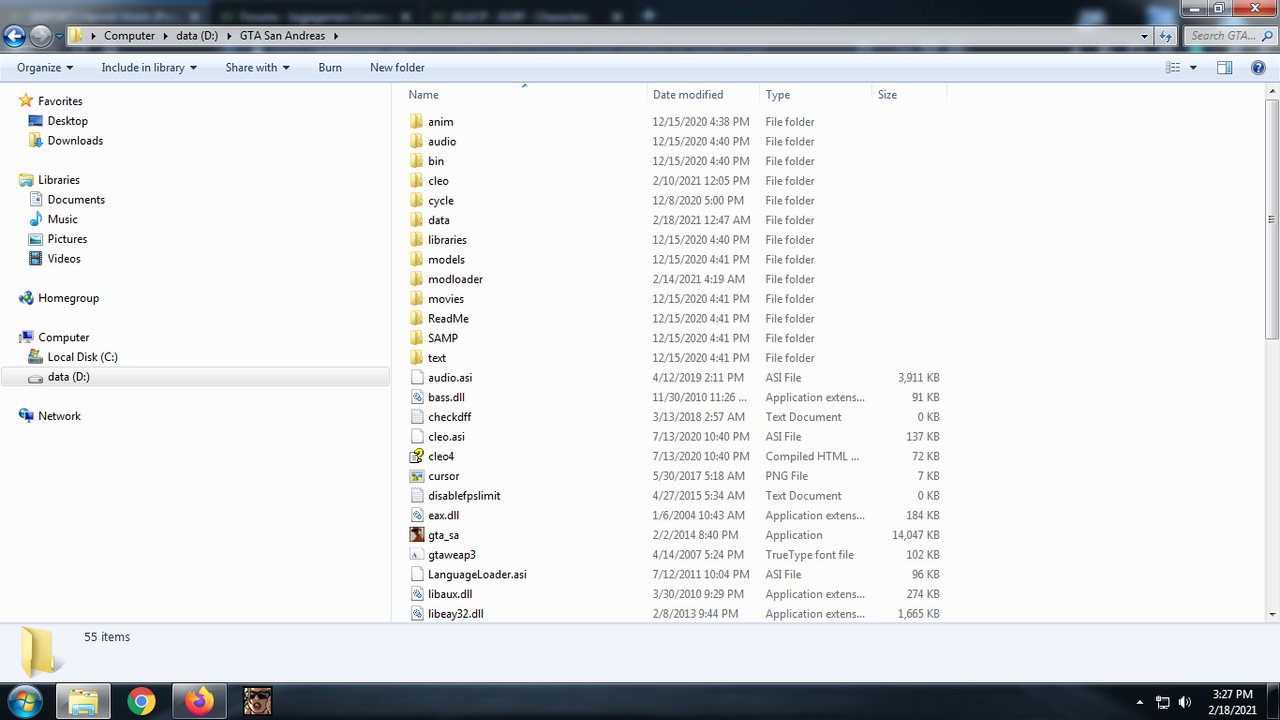Select the cursor PNG file icon
The image size is (1280, 720).
coord(417,476)
